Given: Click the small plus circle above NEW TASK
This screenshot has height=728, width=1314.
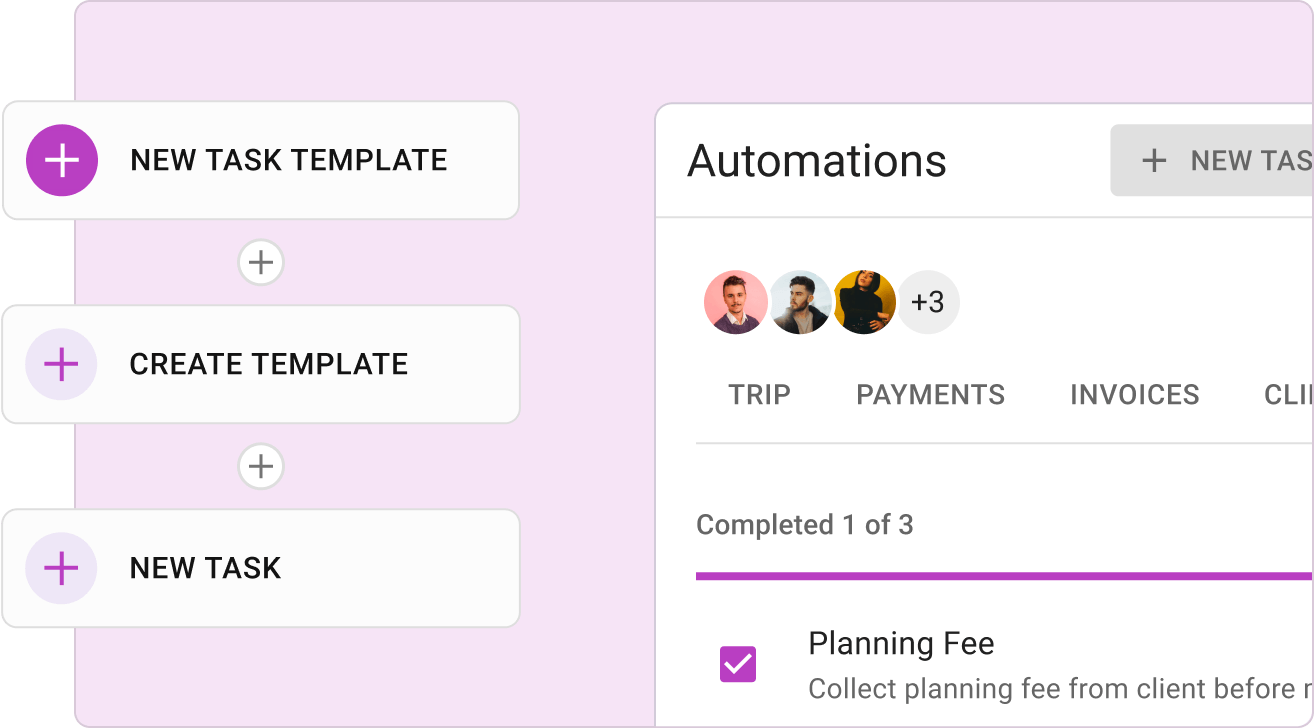Looking at the screenshot, I should (260, 466).
